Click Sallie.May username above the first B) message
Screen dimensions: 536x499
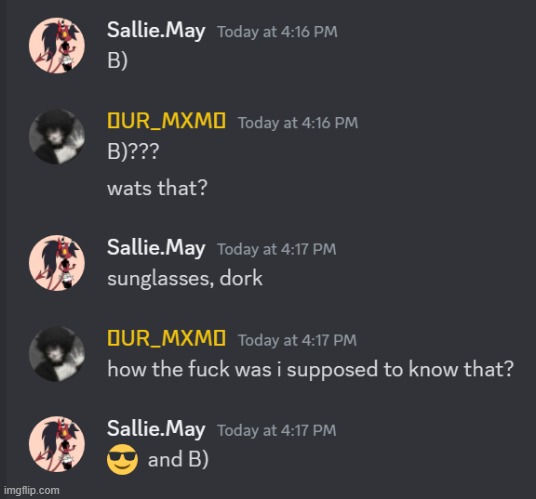tap(156, 31)
